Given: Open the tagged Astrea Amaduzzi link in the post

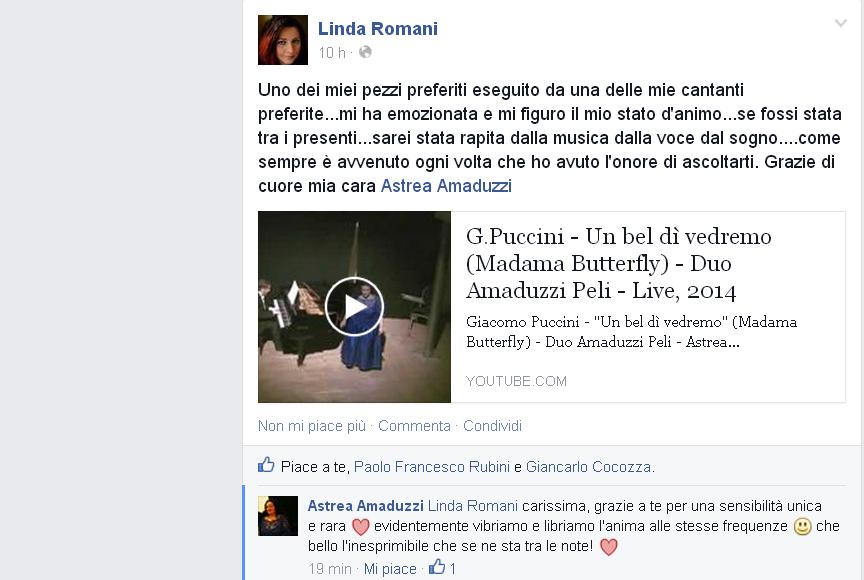Looking at the screenshot, I should coord(446,186).
